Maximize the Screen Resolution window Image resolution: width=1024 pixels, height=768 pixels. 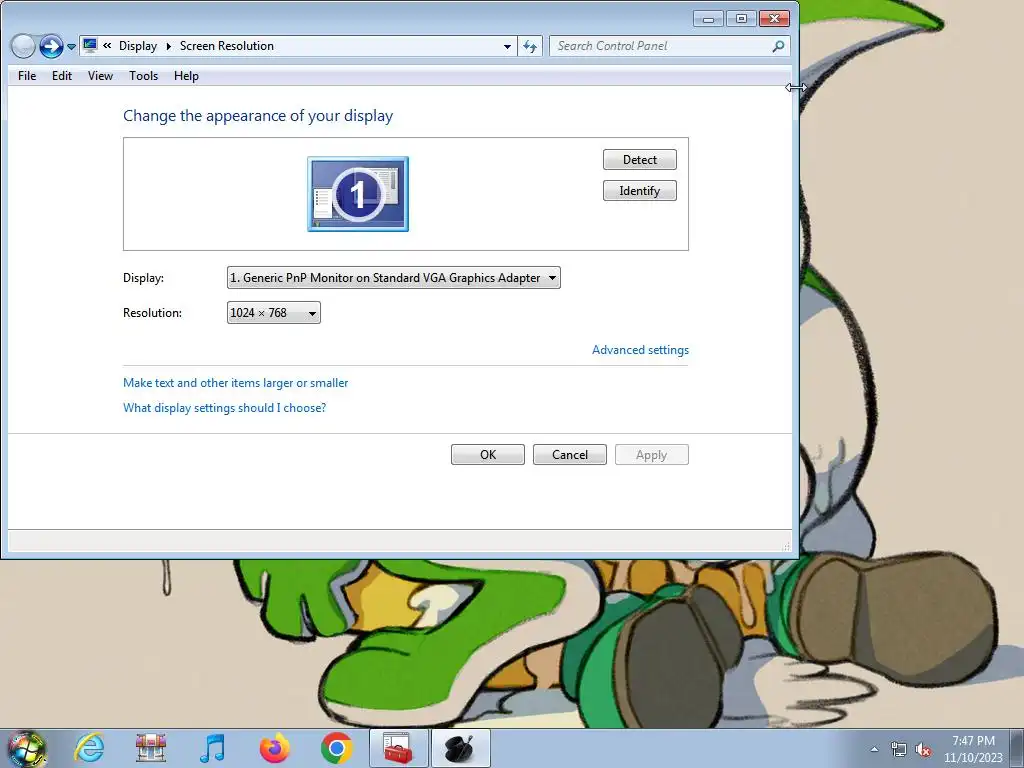[741, 18]
